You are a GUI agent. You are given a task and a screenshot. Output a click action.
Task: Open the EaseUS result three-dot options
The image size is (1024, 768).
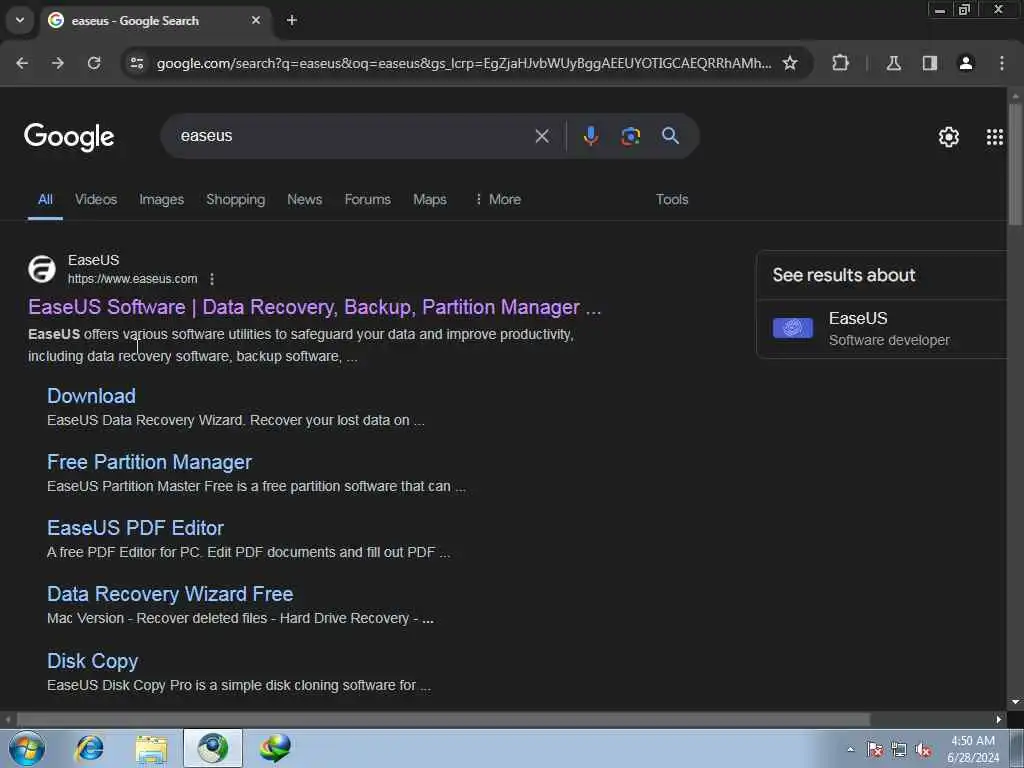pyautogui.click(x=212, y=279)
